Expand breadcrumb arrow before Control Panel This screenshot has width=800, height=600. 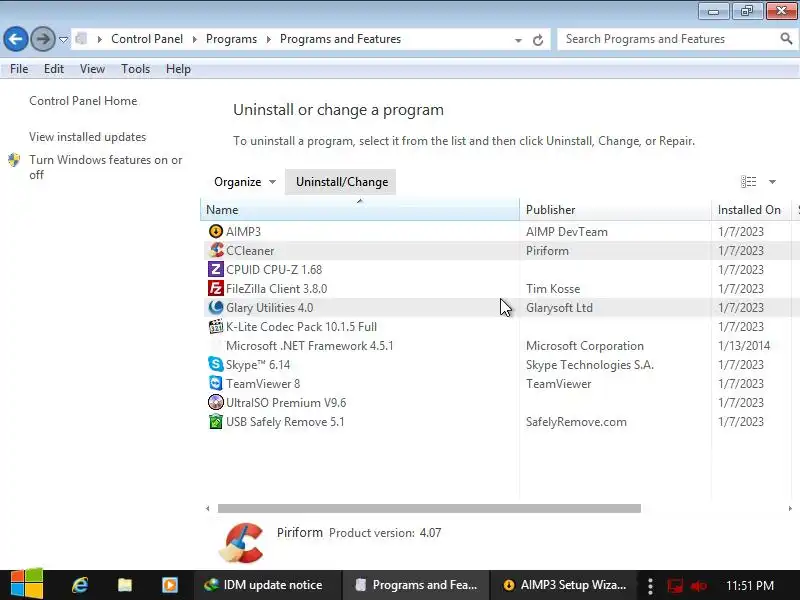[99, 39]
